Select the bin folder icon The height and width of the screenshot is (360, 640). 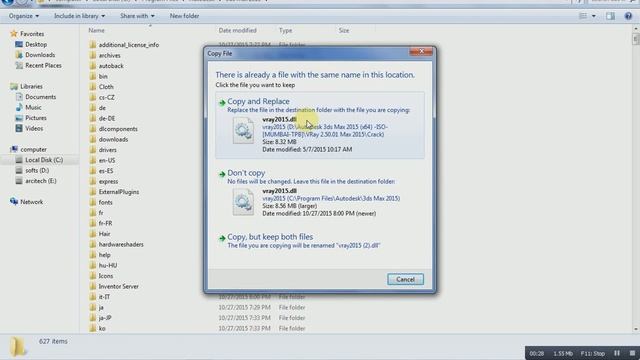point(93,76)
